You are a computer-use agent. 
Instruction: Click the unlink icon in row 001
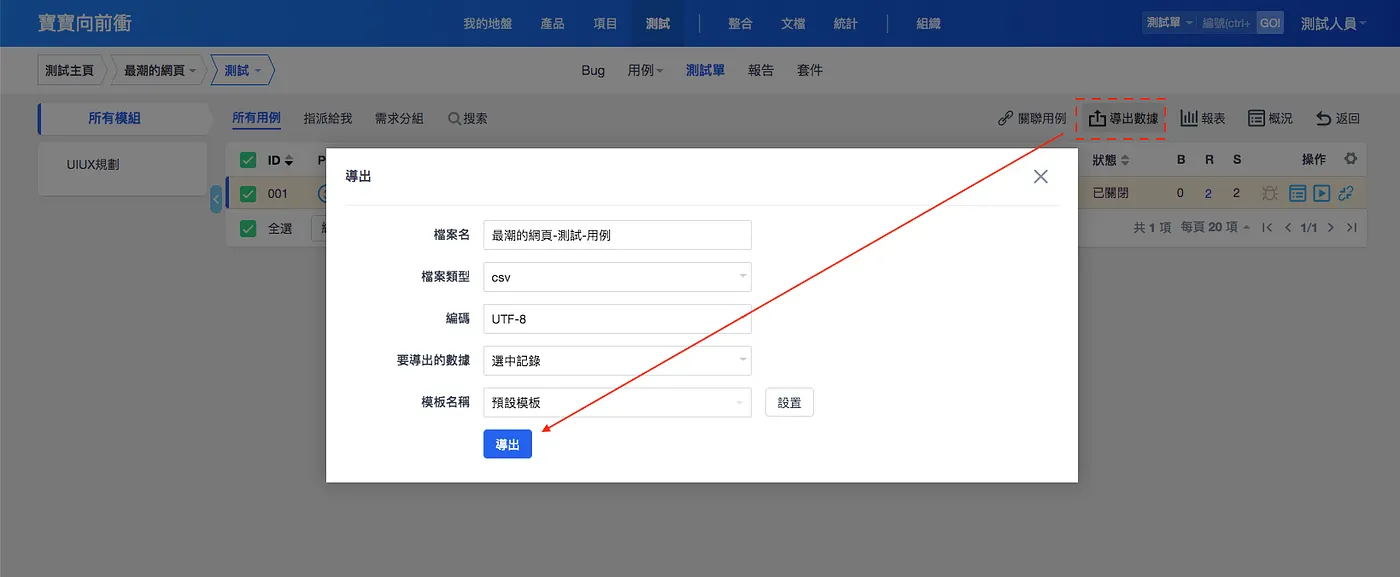pos(1346,193)
